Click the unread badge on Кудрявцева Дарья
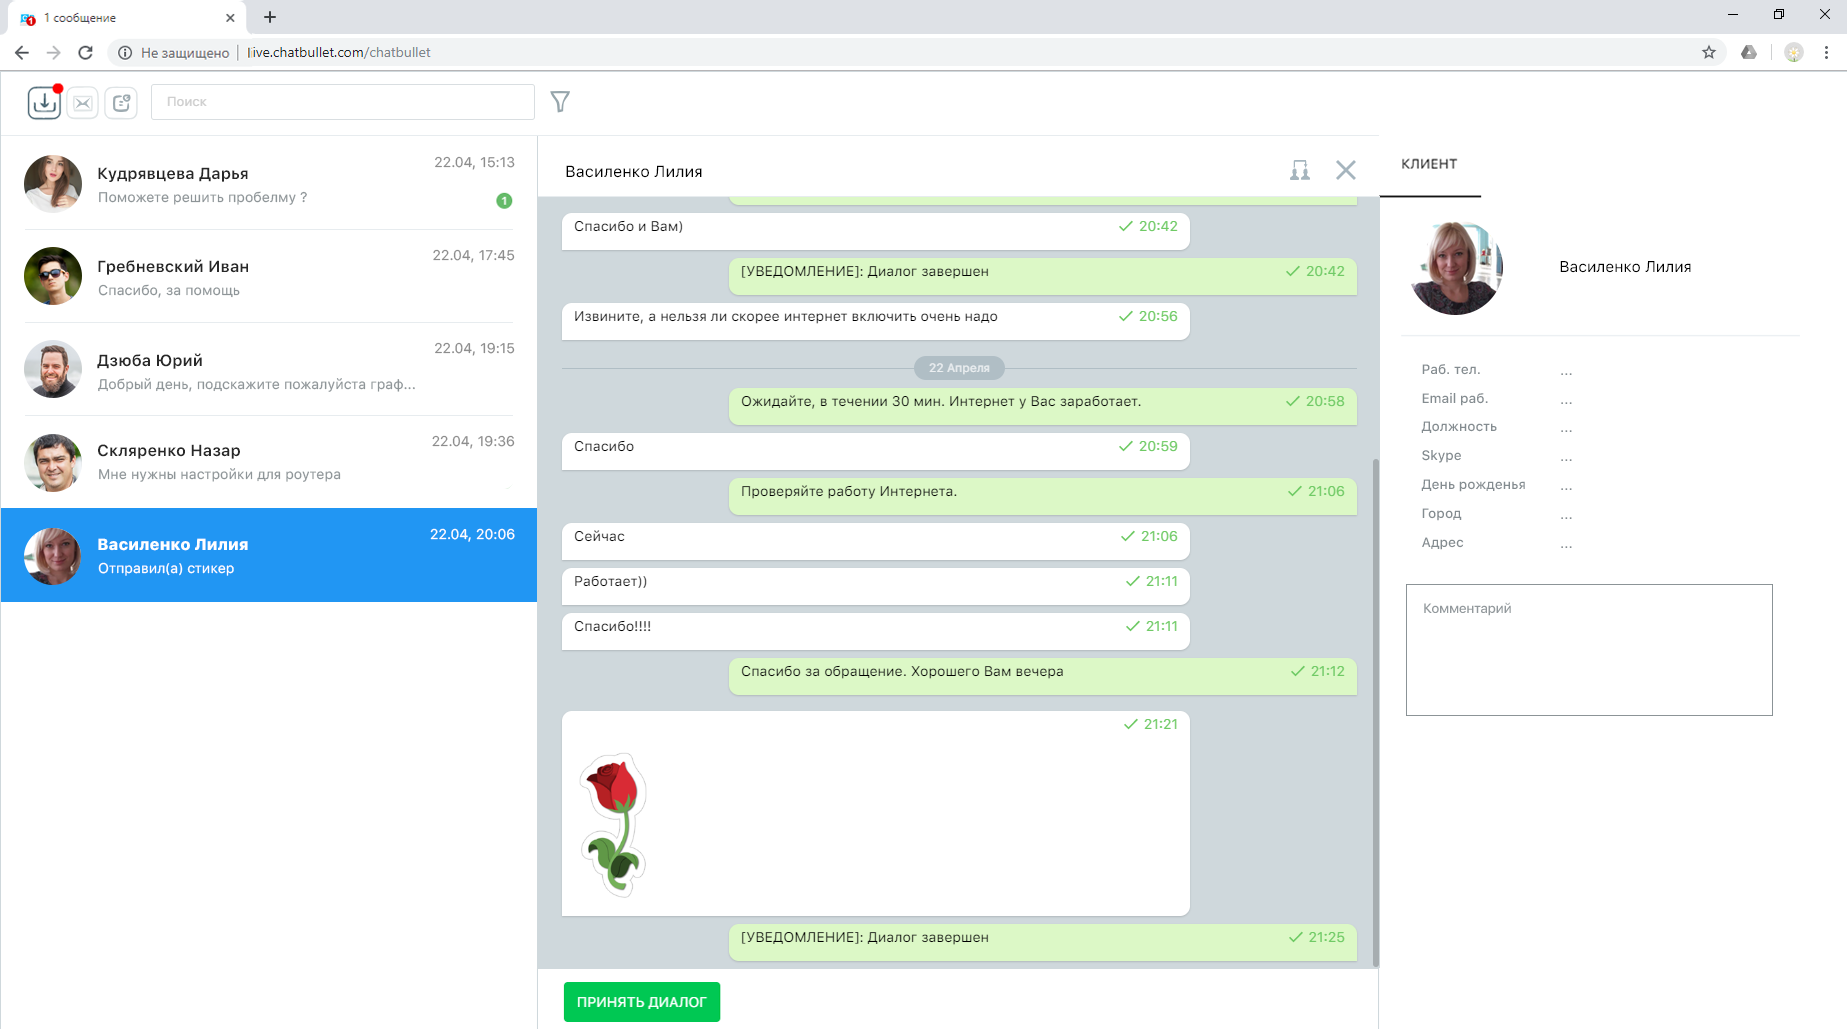Image resolution: width=1847 pixels, height=1029 pixels. [504, 201]
